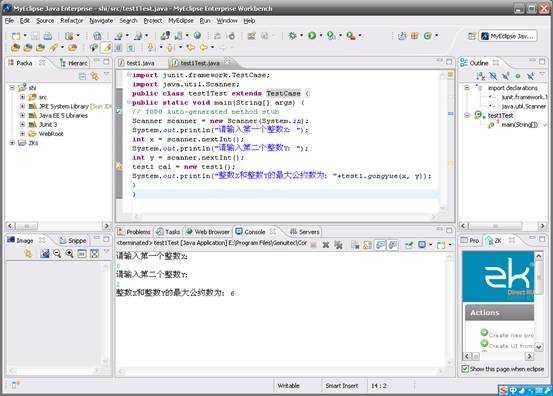Click the Clear Console icon
This screenshot has height=396, width=553.
coord(356,245)
